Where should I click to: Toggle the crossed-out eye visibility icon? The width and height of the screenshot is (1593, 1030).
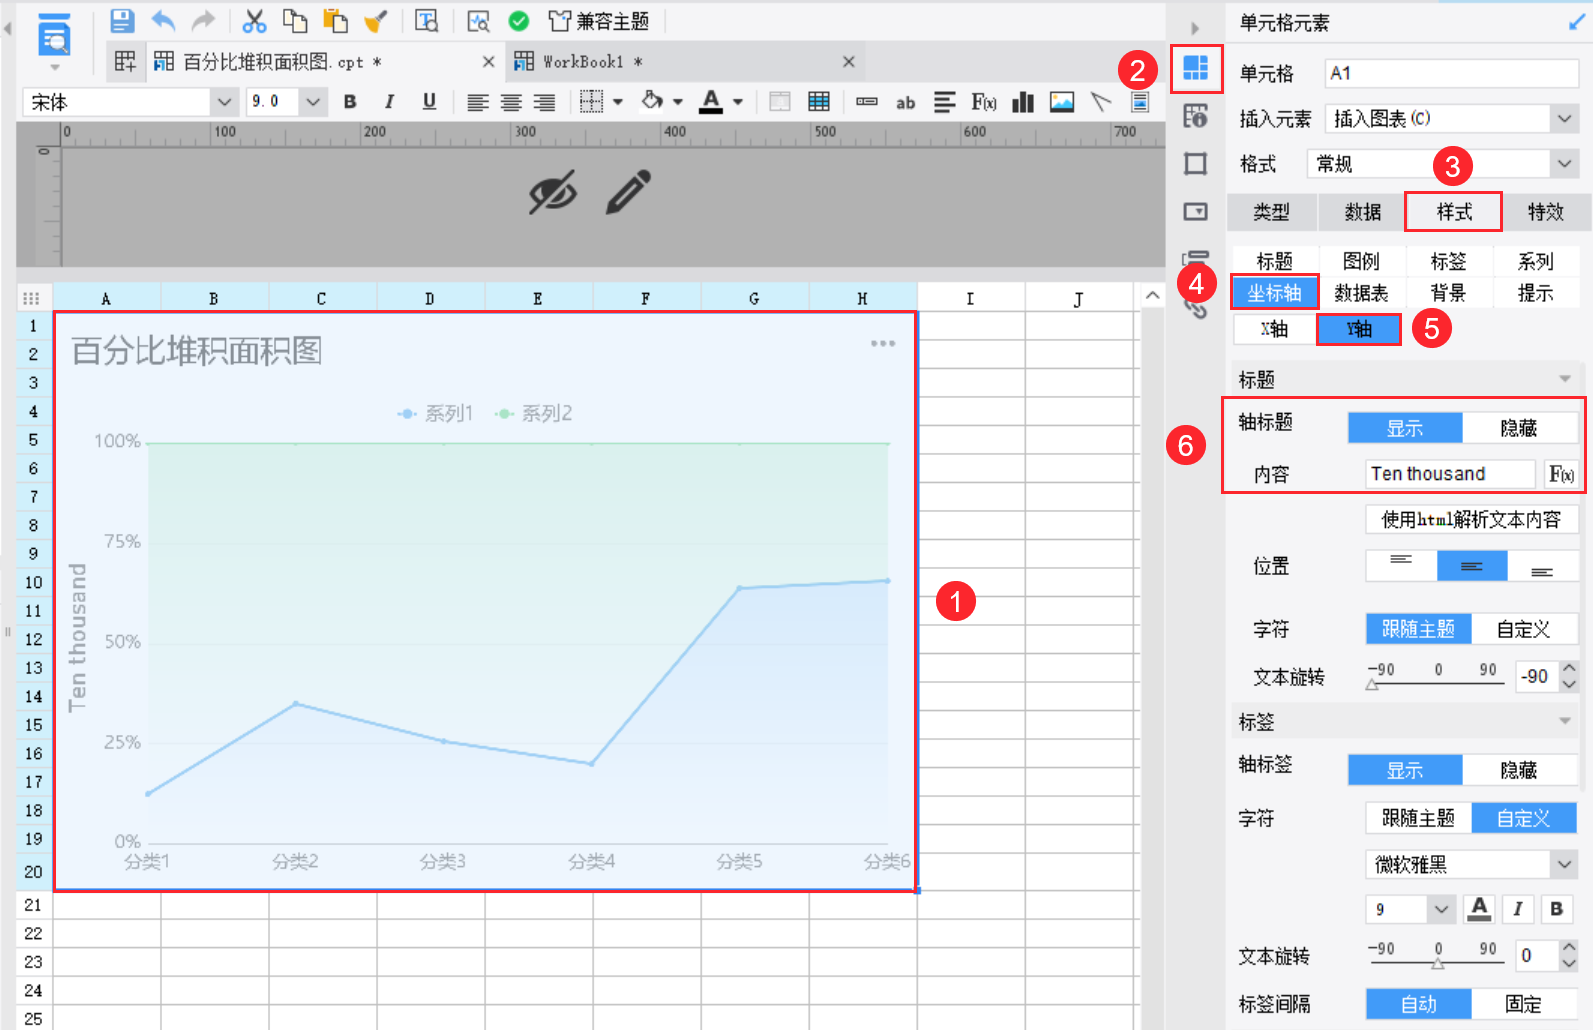click(553, 192)
